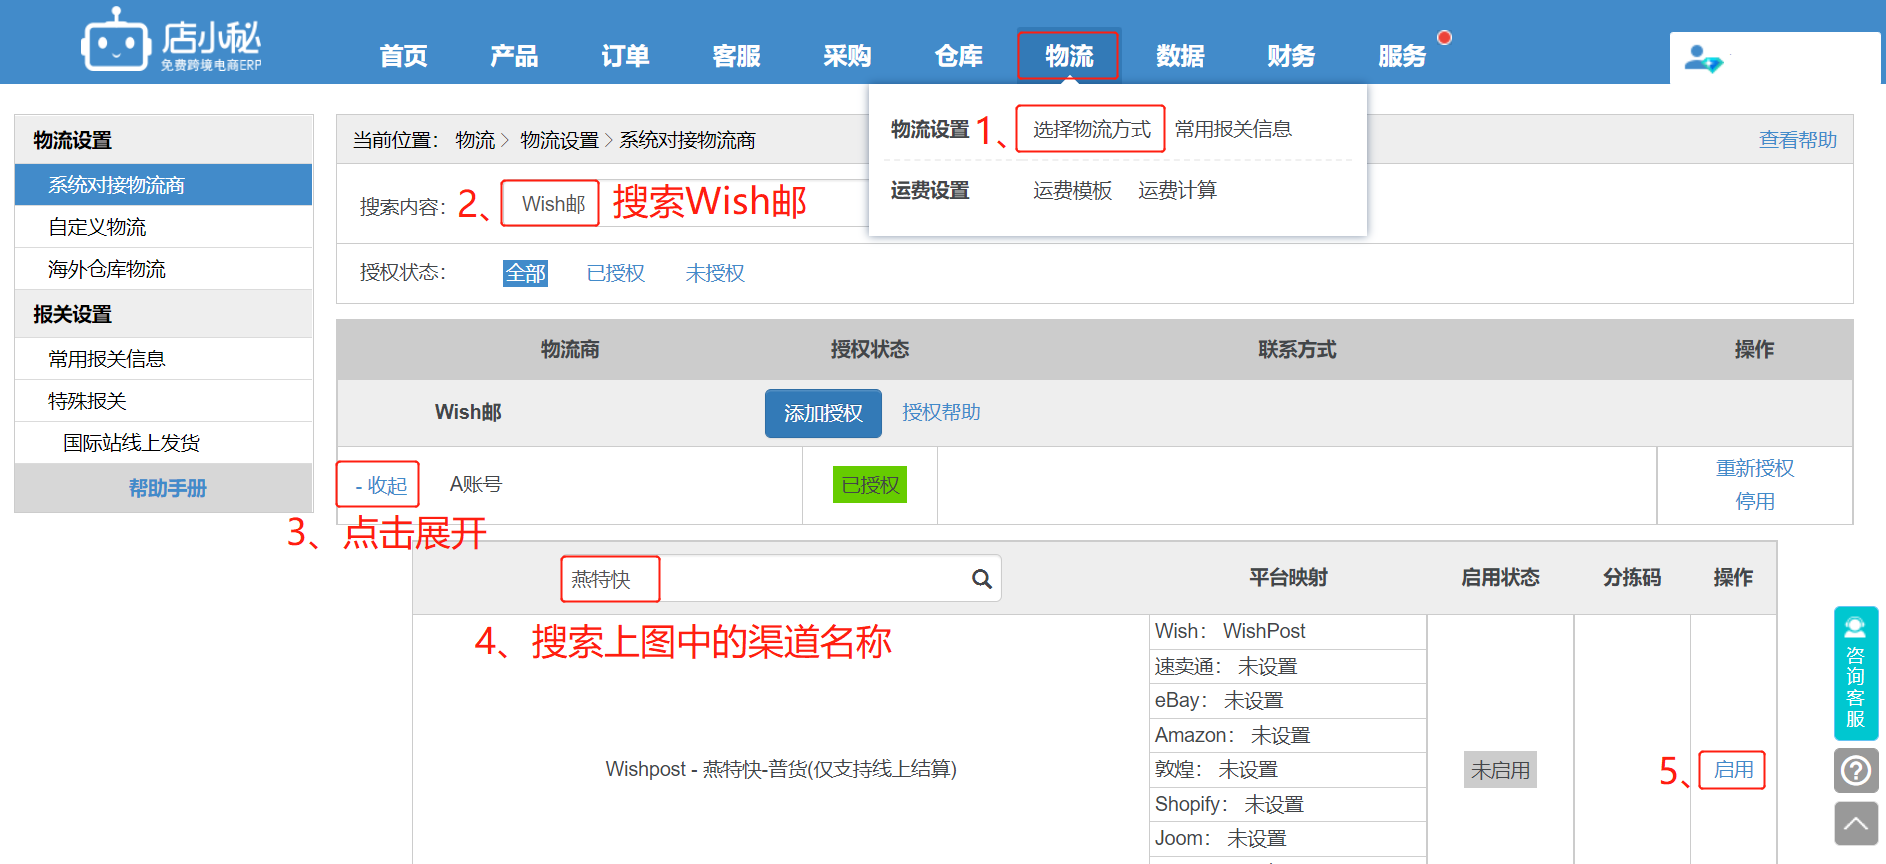The width and height of the screenshot is (1886, 864).
Task: Open the 咨询客服 customer service widget
Action: (x=1856, y=673)
